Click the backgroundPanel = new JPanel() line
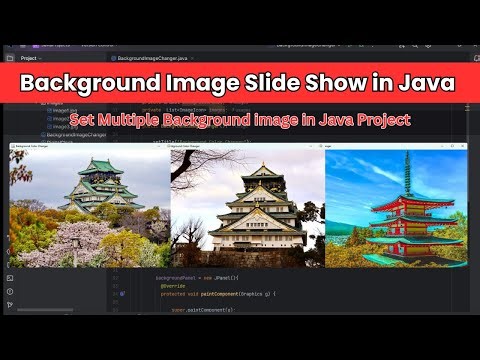The height and width of the screenshot is (360, 480). [197, 278]
